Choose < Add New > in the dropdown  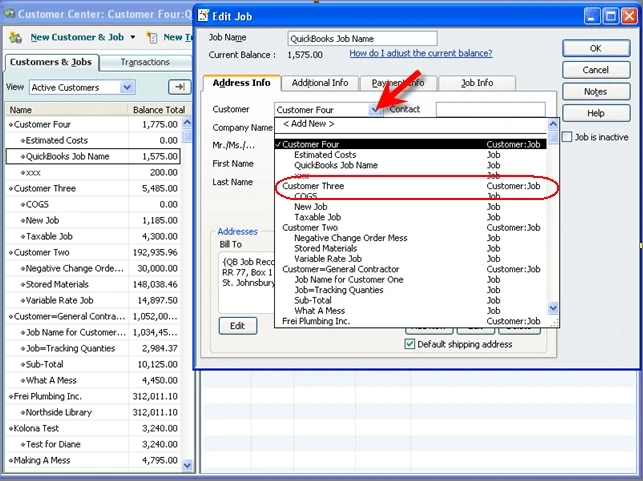410,124
